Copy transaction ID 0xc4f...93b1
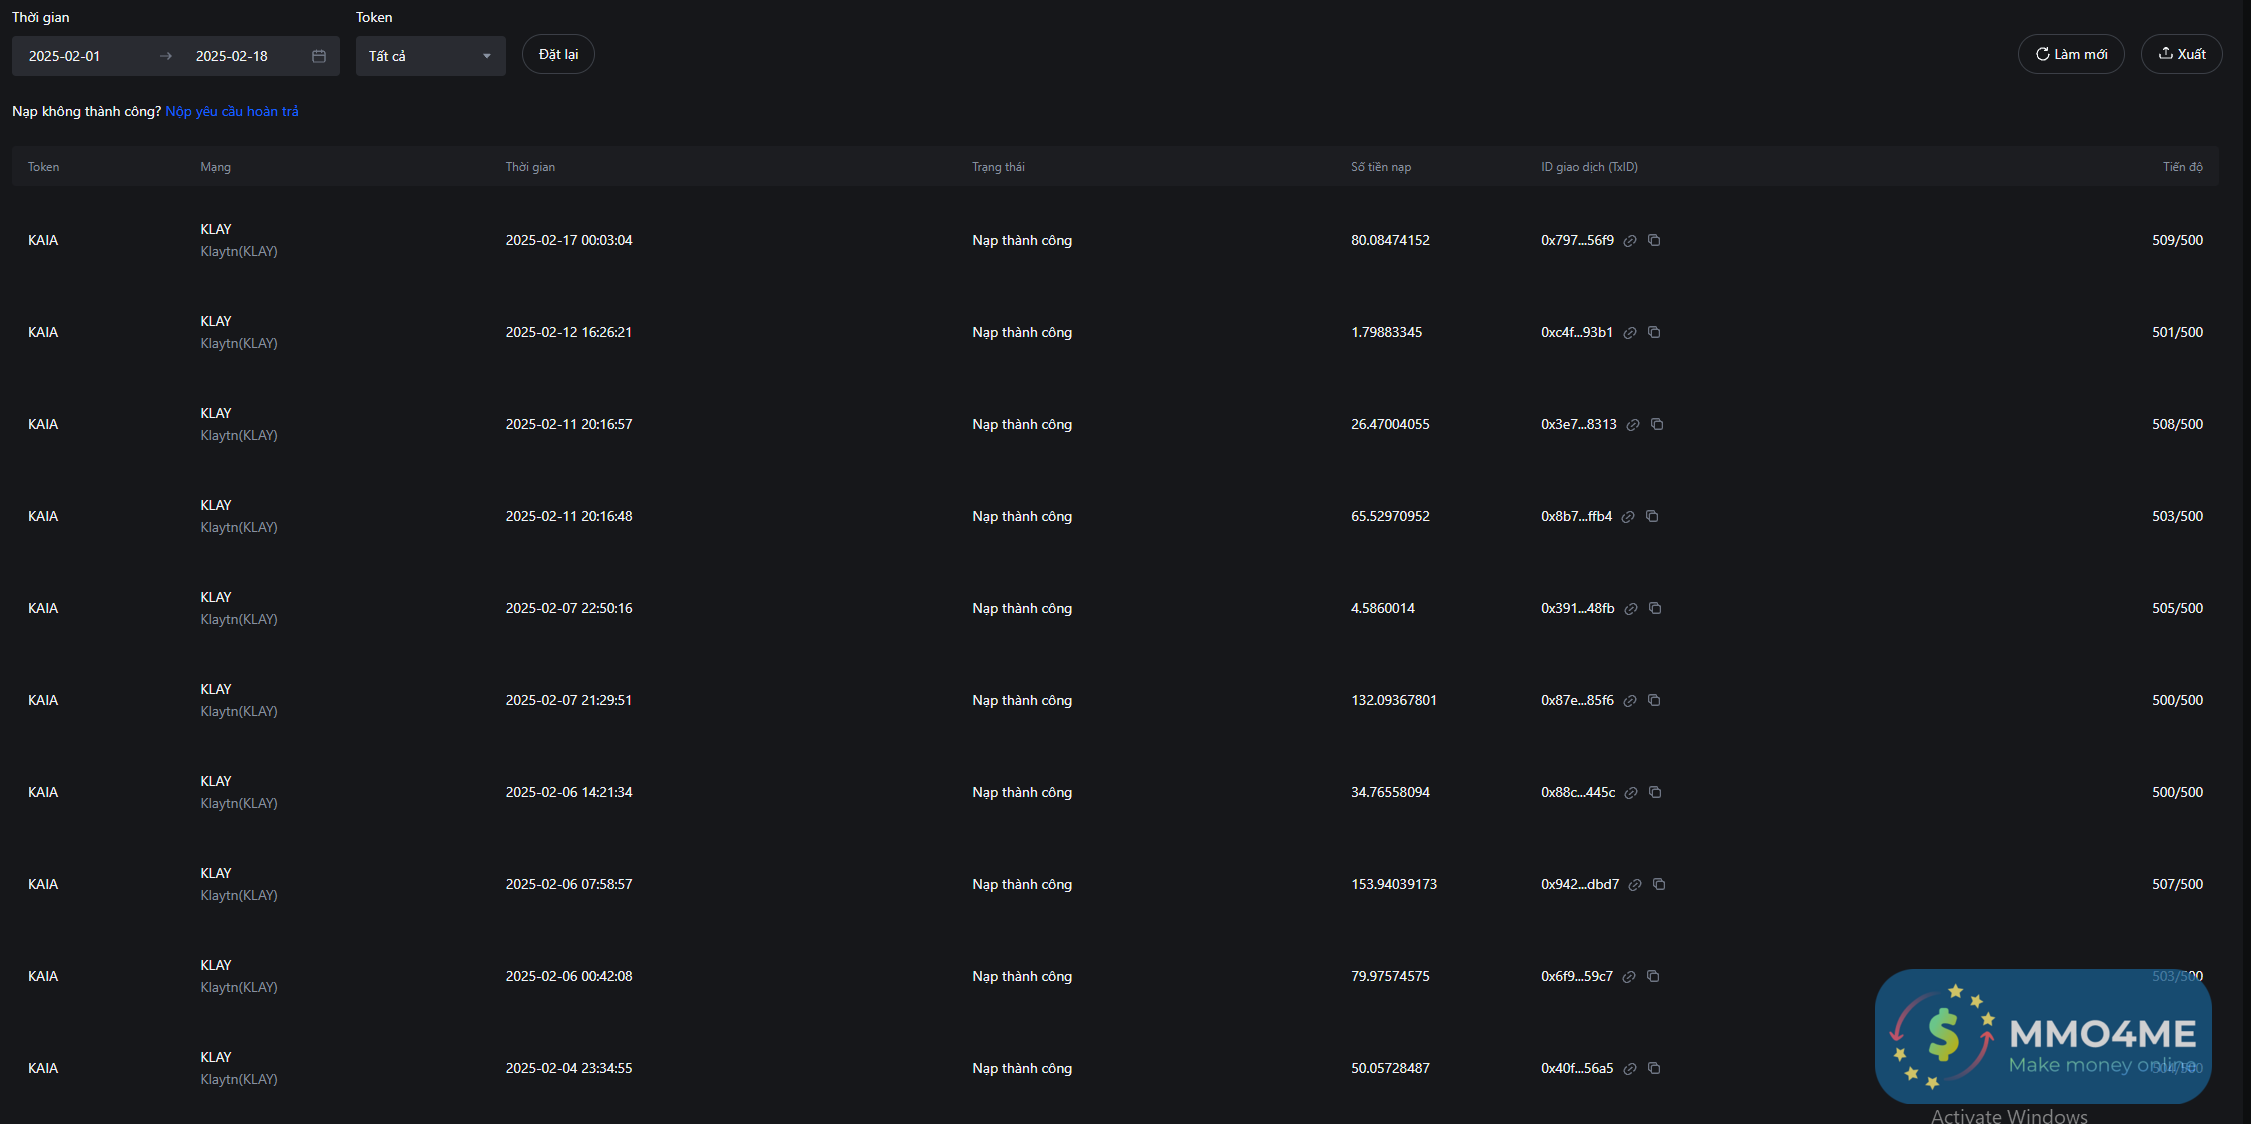Screen dimensions: 2251x1124 click(1654, 332)
